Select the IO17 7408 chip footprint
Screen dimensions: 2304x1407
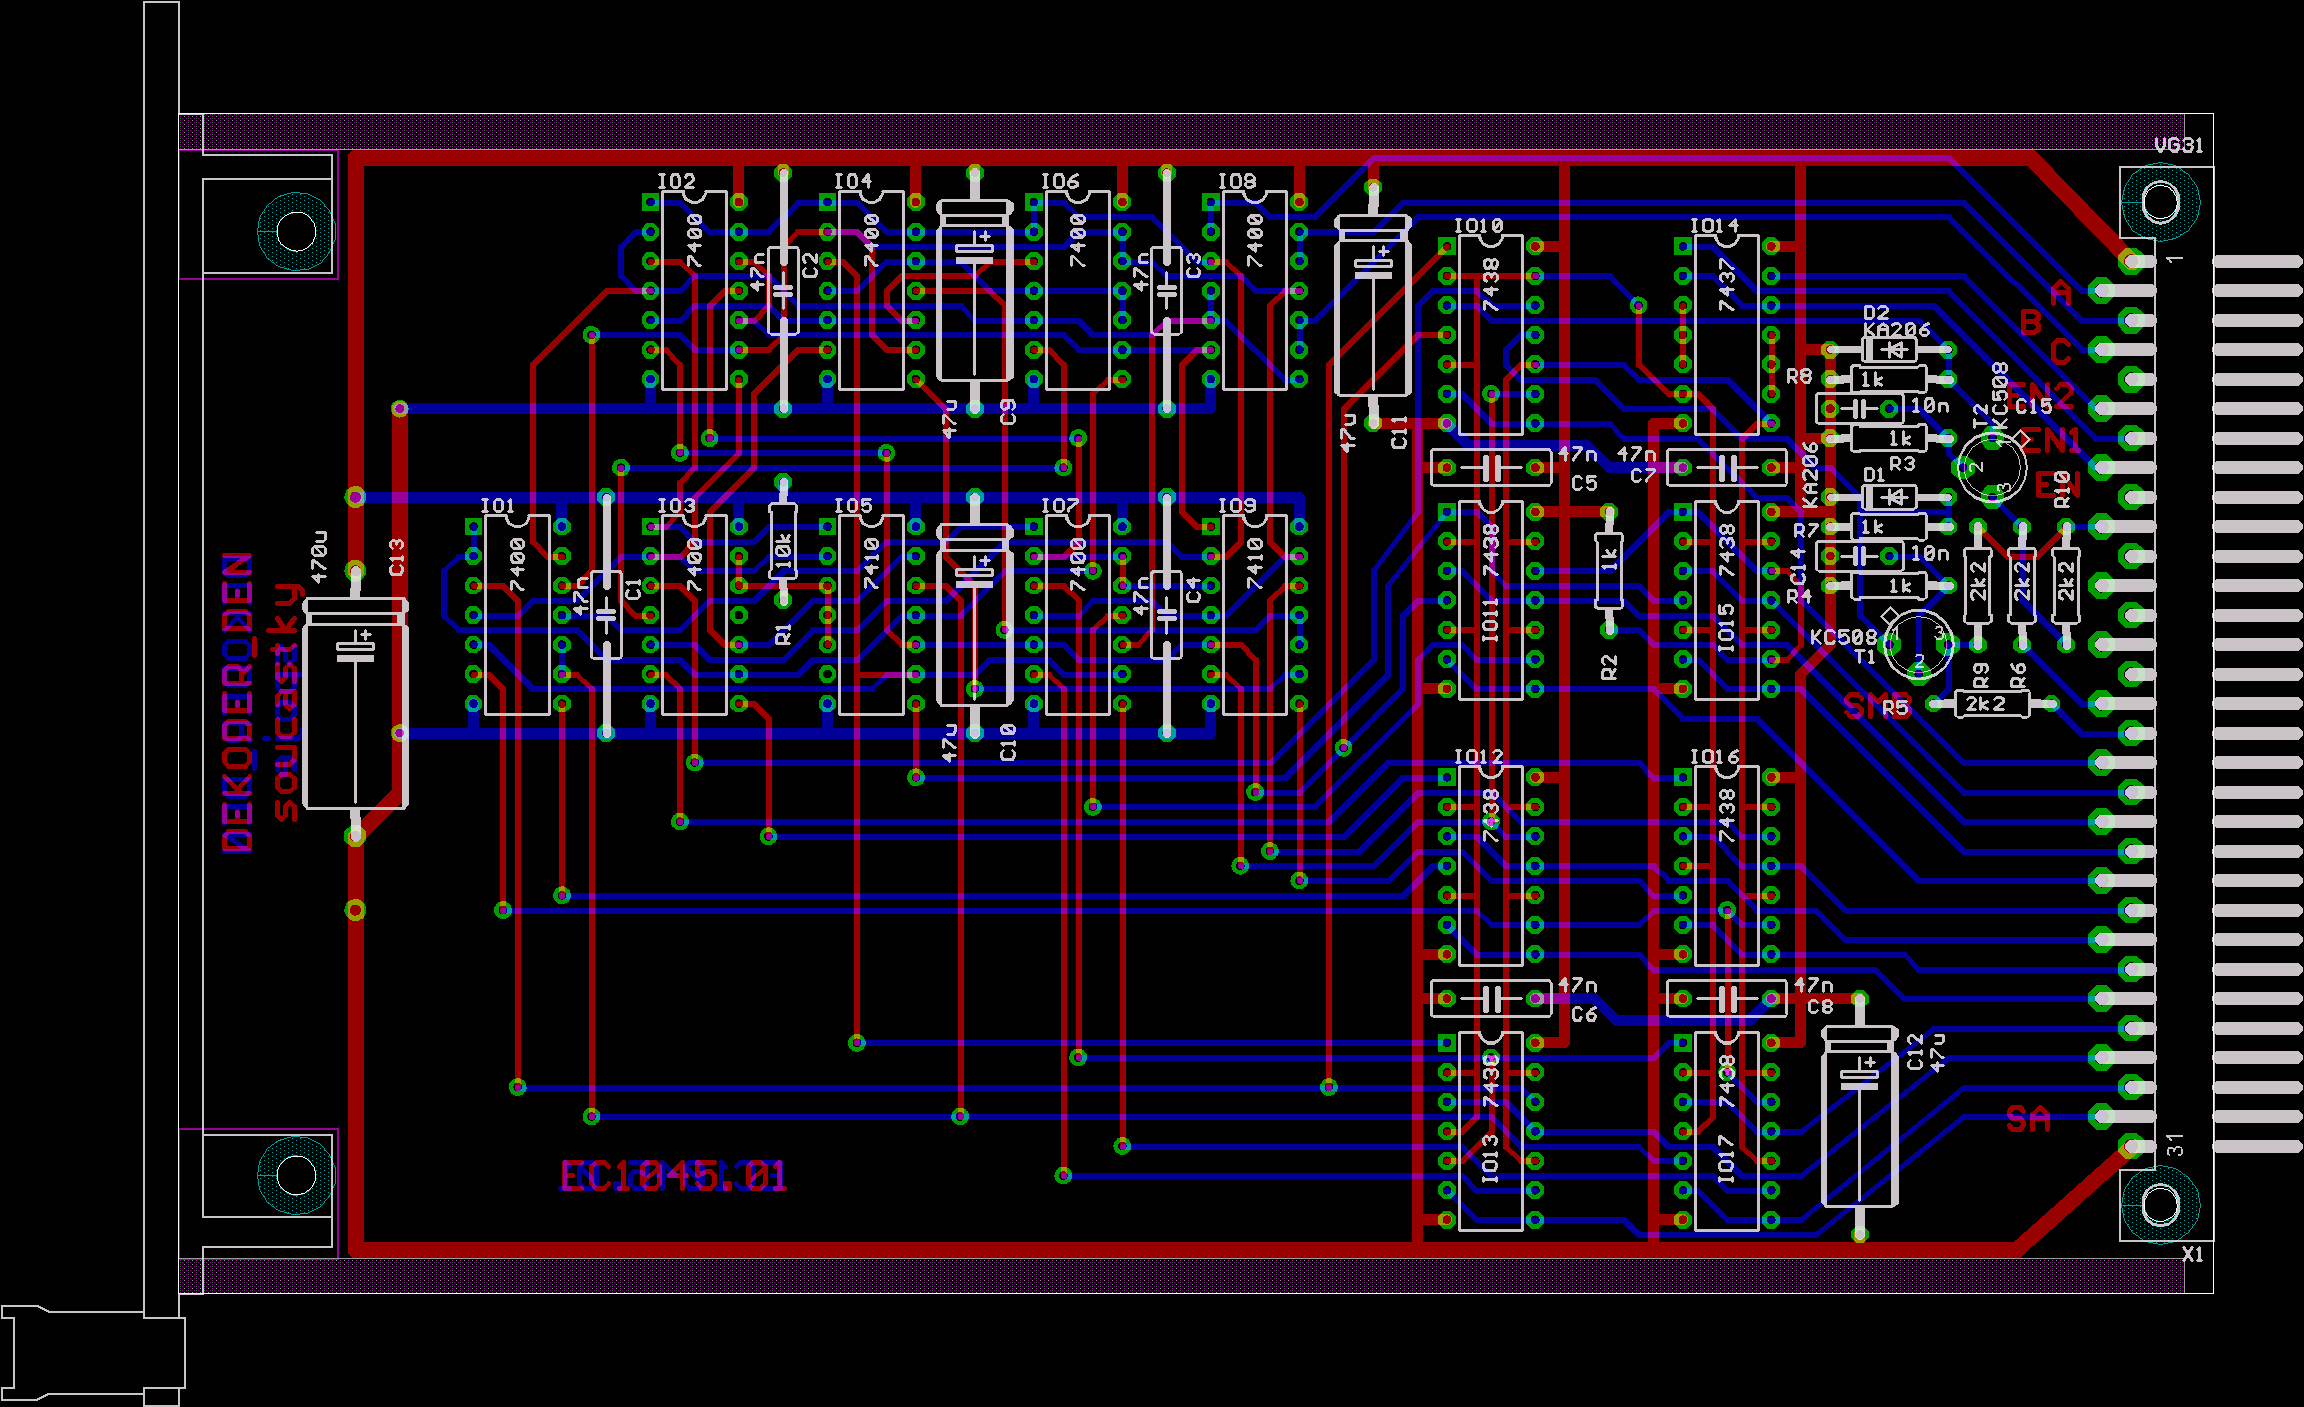click(x=1726, y=1130)
